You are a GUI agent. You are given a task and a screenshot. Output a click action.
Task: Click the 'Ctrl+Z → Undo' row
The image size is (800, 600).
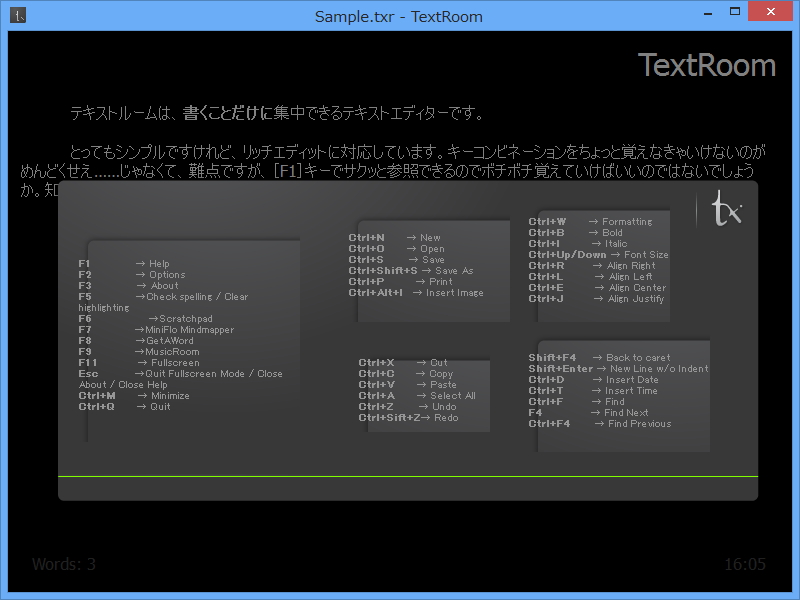408,407
